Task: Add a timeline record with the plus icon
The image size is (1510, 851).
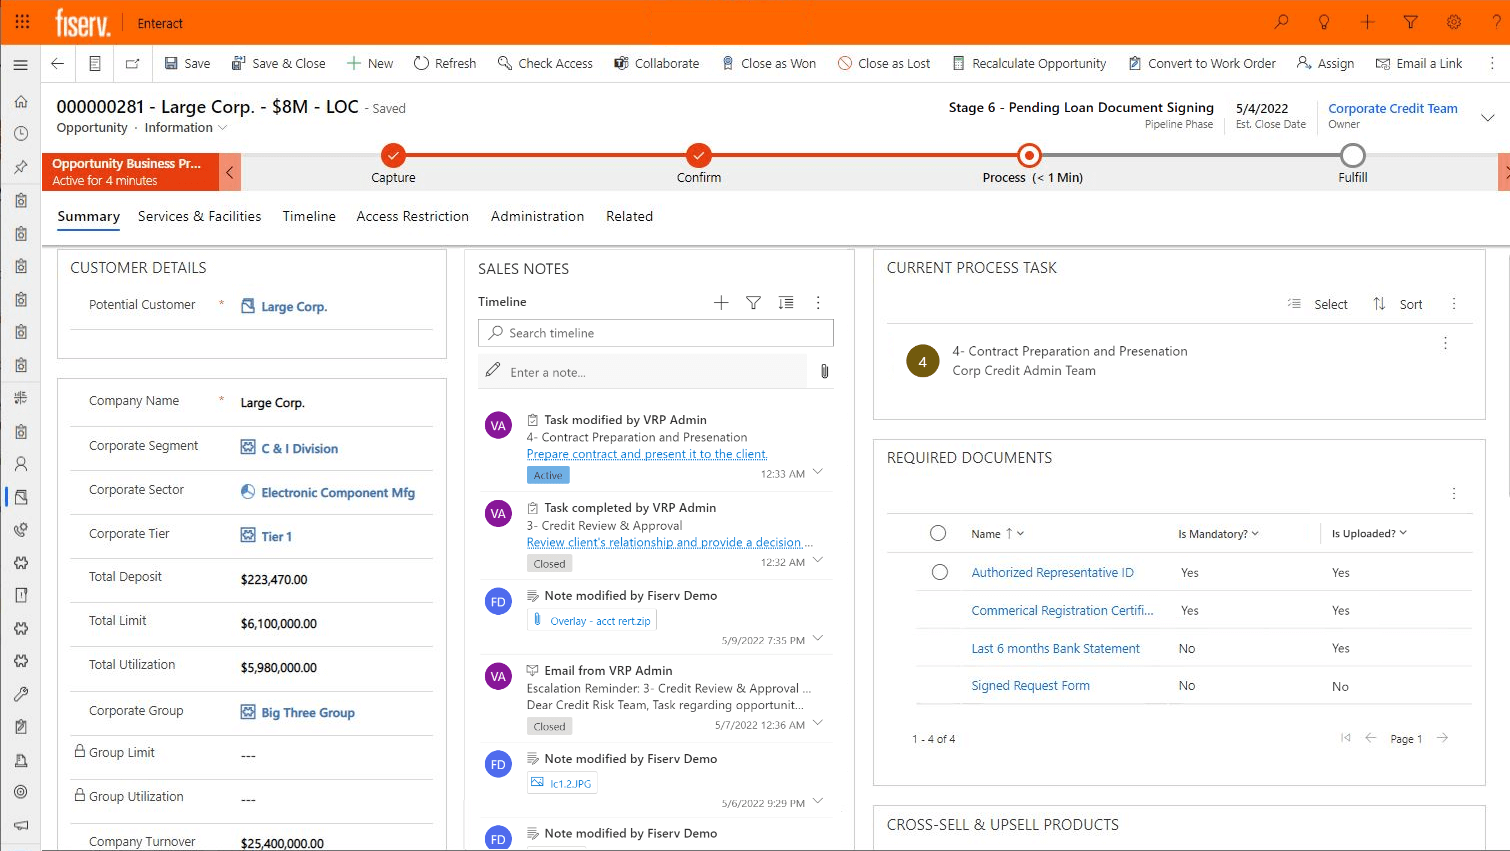Action: [721, 302]
